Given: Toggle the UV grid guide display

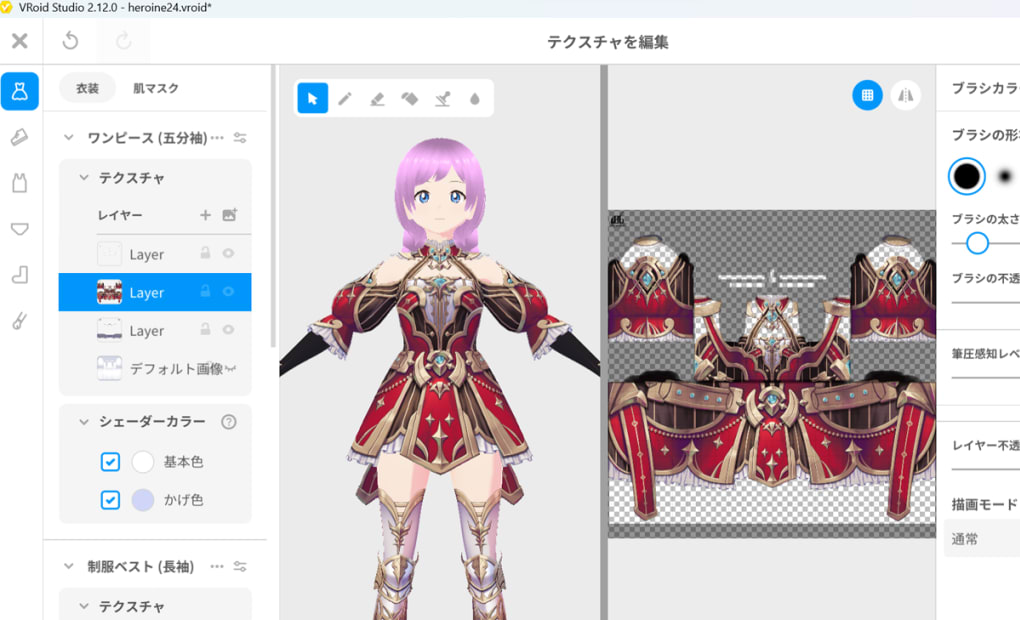Looking at the screenshot, I should [x=867, y=95].
